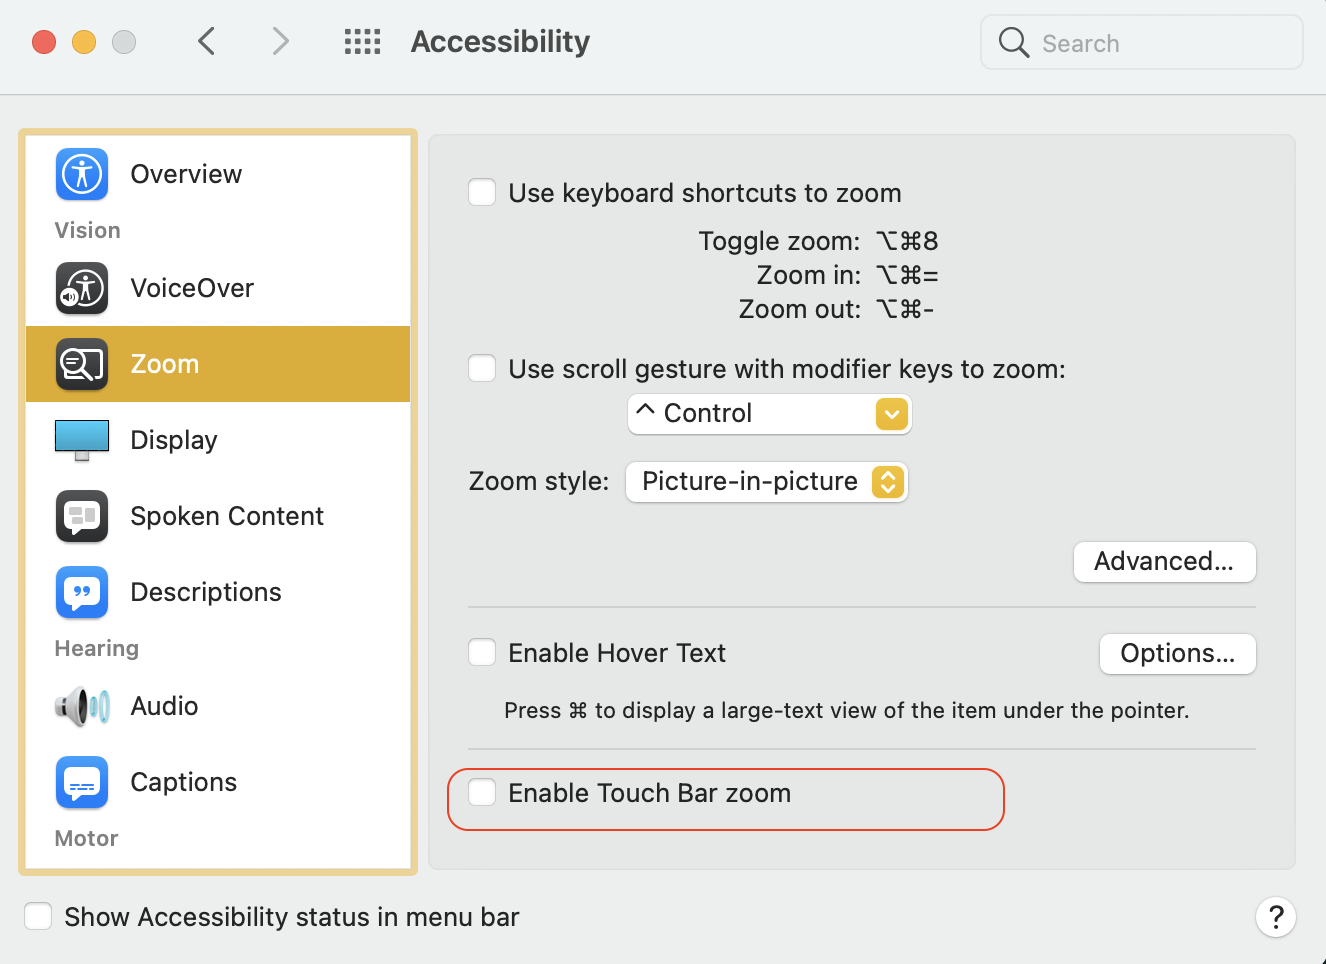
Task: Click the Overview accessibility icon
Action: pyautogui.click(x=82, y=174)
